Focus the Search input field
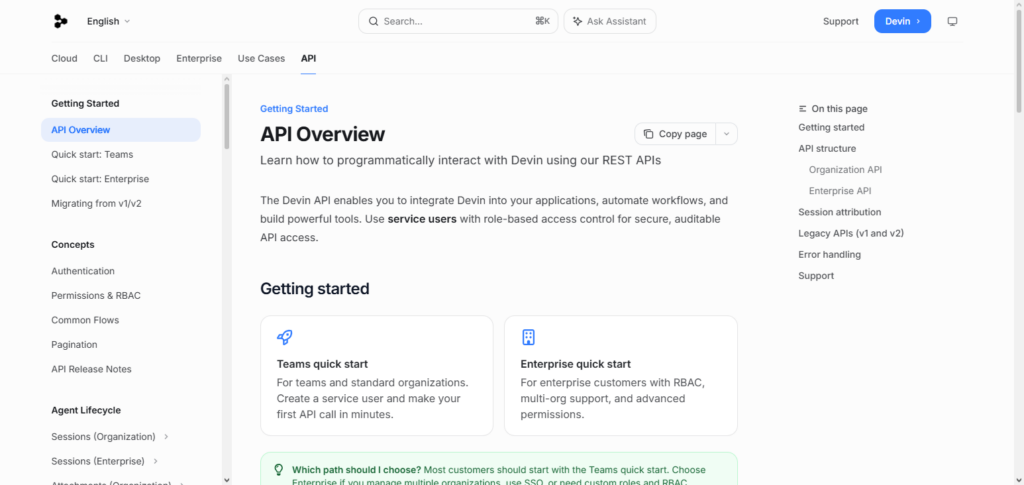Screen dimensions: 1024x485 (458, 21)
